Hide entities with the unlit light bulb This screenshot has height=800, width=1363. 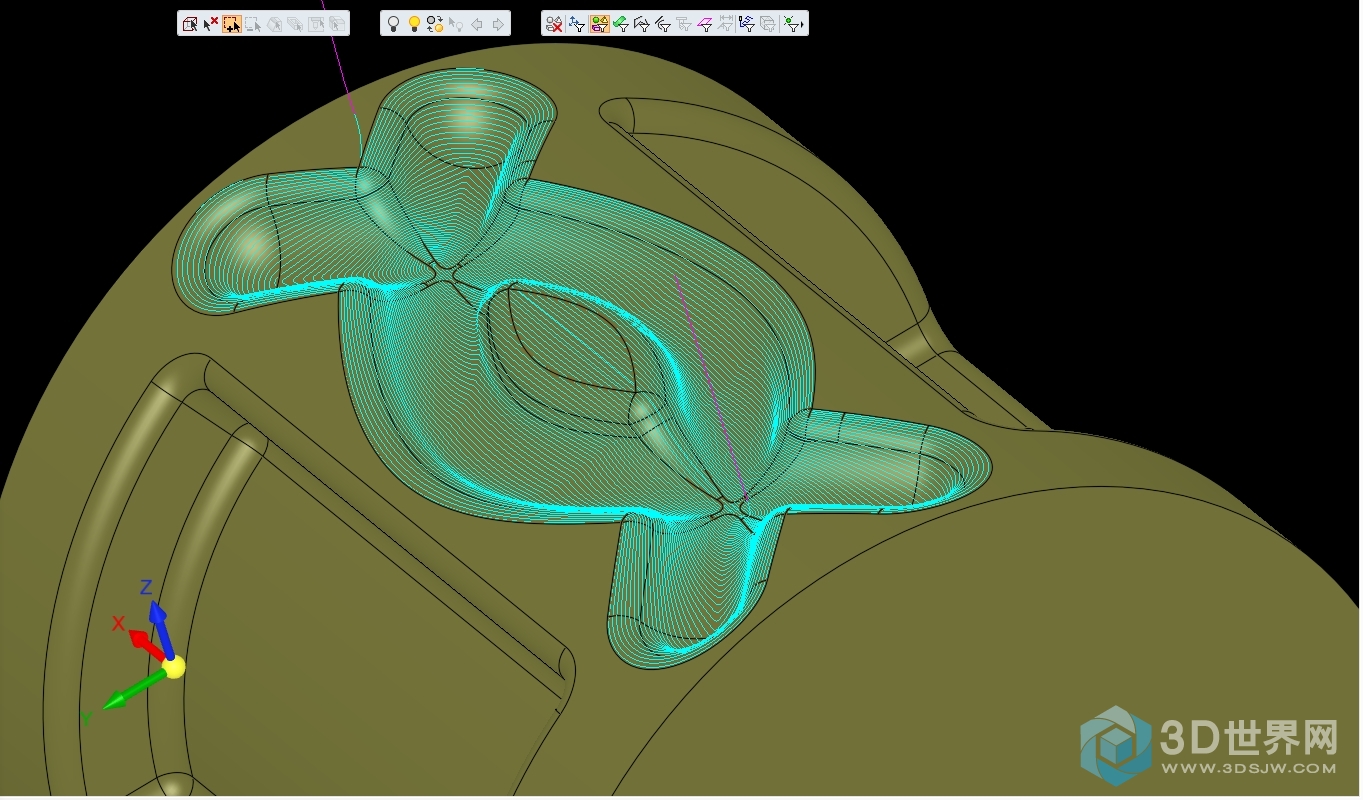point(393,24)
